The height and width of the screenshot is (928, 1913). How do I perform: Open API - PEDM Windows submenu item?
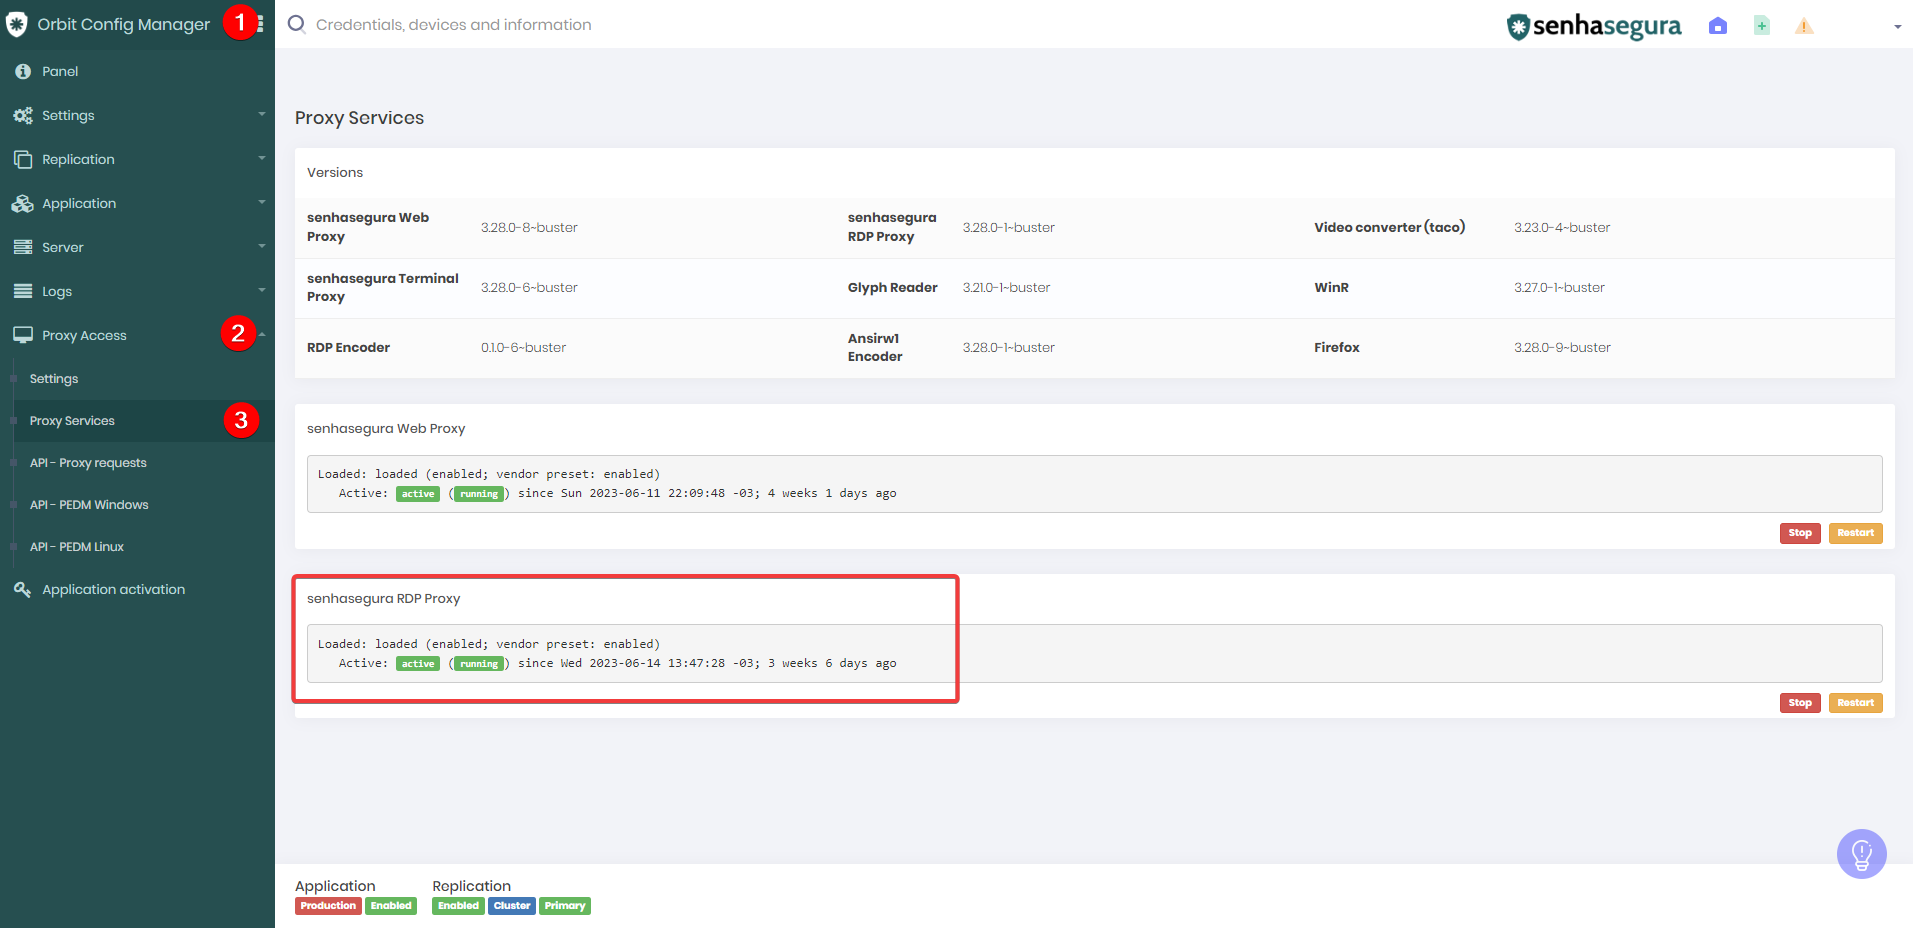pos(89,505)
